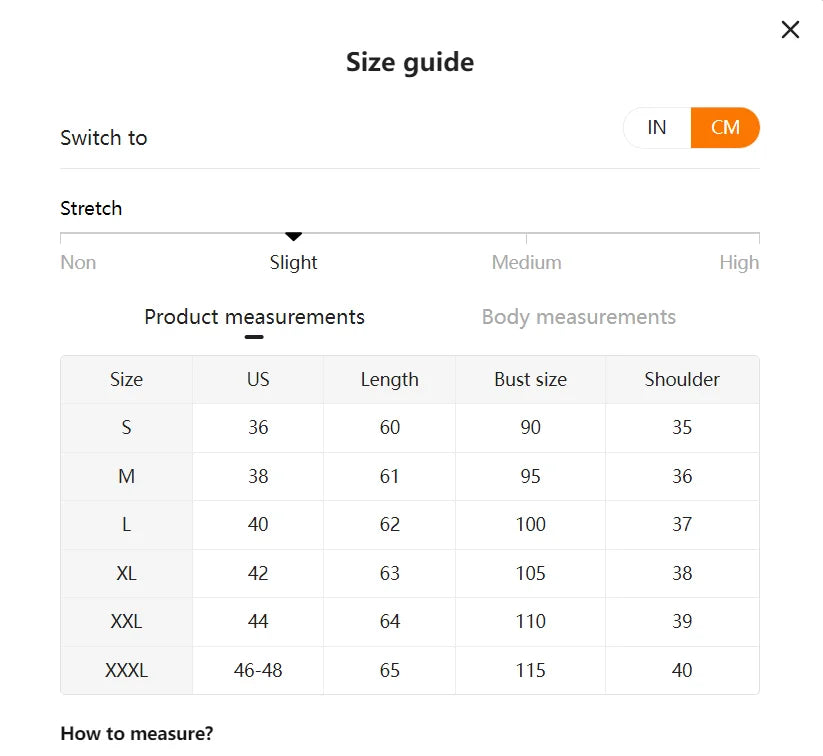Click the Length column header
This screenshot has height=756, width=823.
(389, 380)
